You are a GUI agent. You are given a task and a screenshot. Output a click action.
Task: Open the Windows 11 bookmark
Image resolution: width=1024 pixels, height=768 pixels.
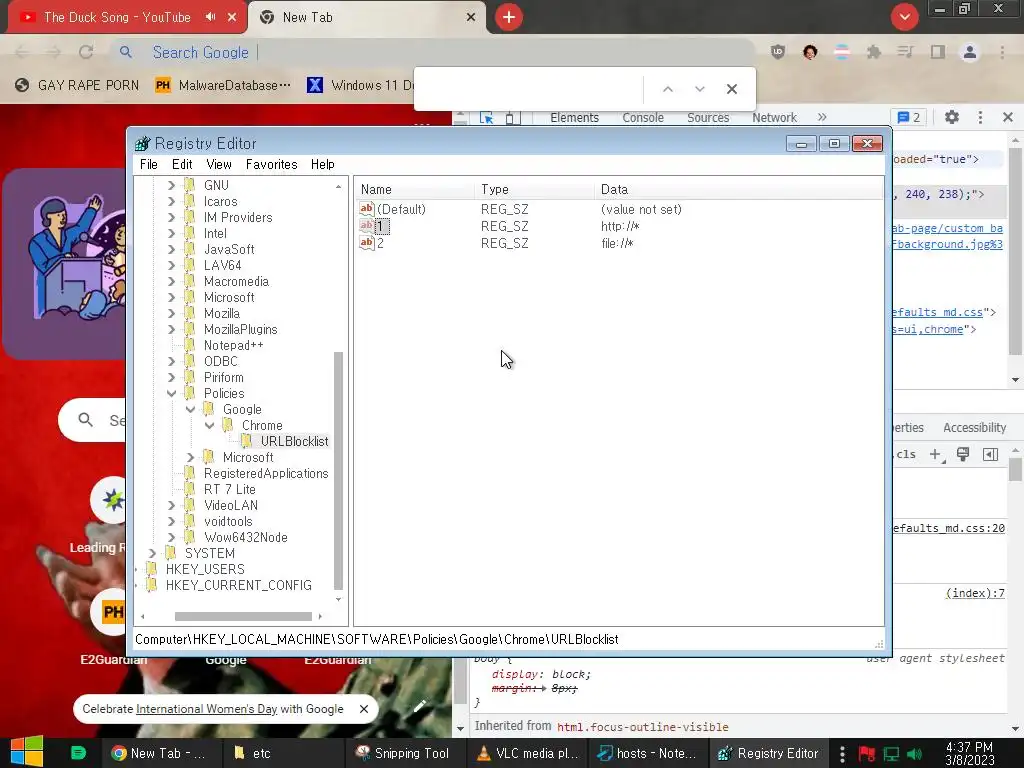point(360,86)
